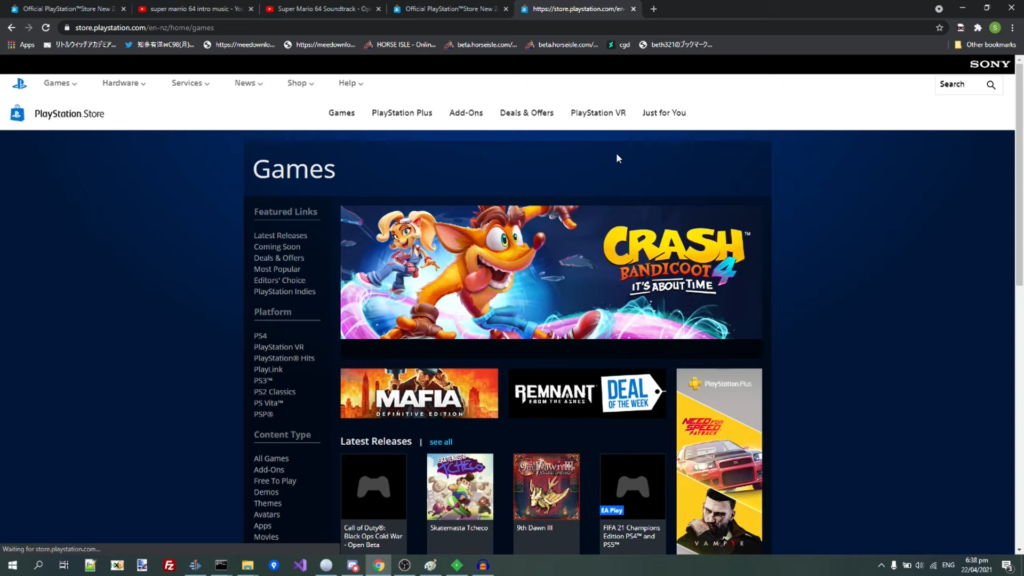
Task: Select Just for You in the store menu
Action: (664, 113)
